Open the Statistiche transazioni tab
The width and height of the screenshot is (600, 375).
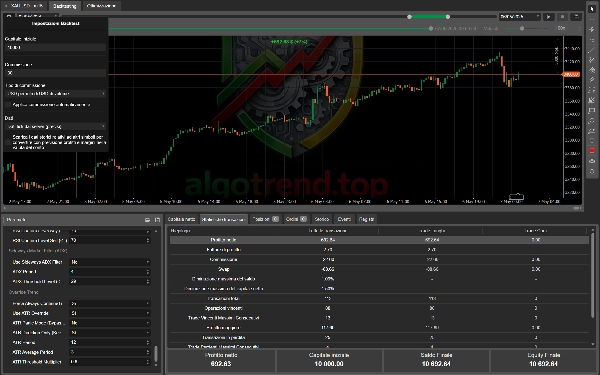tap(223, 219)
